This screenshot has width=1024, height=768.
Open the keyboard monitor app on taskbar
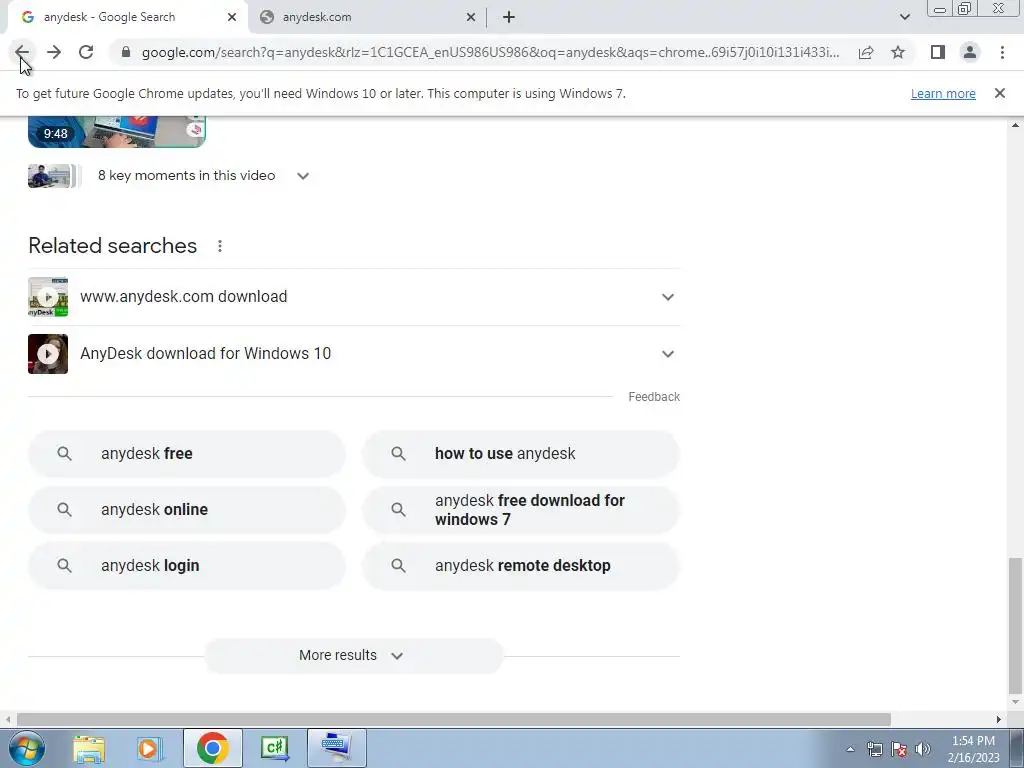tap(336, 748)
